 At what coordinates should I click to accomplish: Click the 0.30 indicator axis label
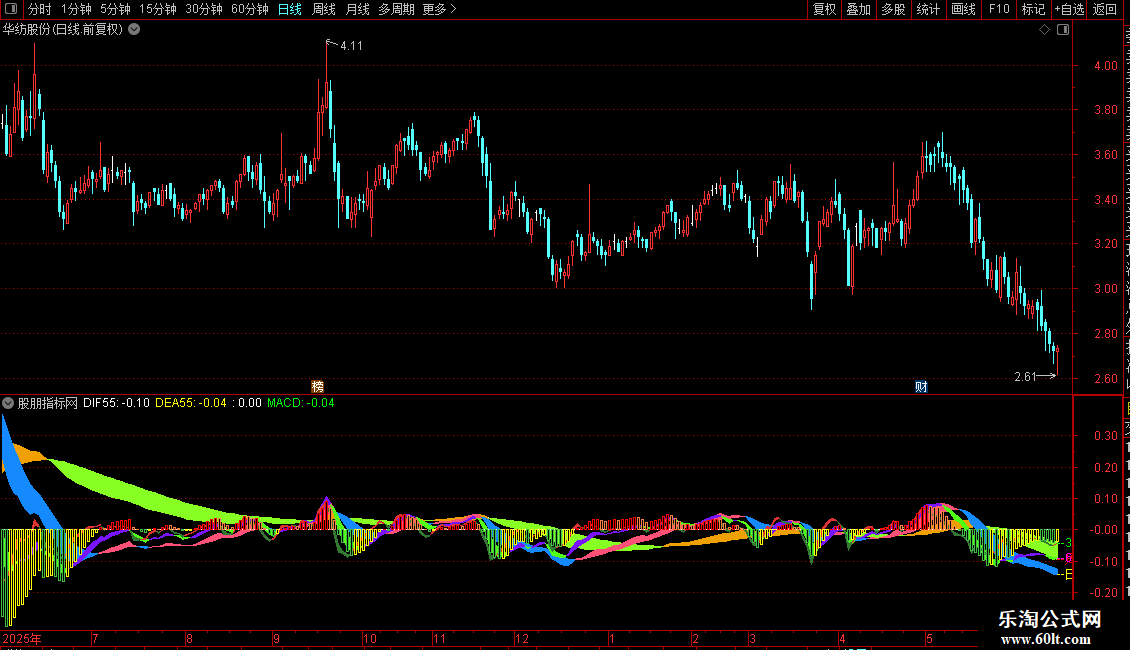tap(1105, 436)
